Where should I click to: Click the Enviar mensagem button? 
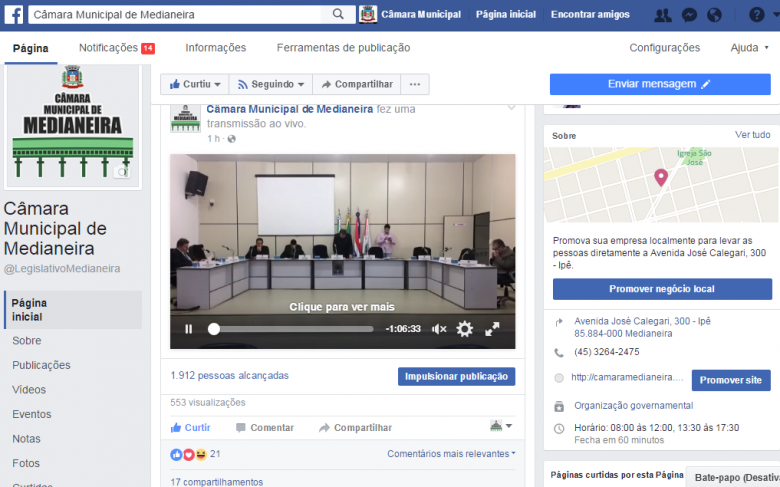tap(660, 84)
